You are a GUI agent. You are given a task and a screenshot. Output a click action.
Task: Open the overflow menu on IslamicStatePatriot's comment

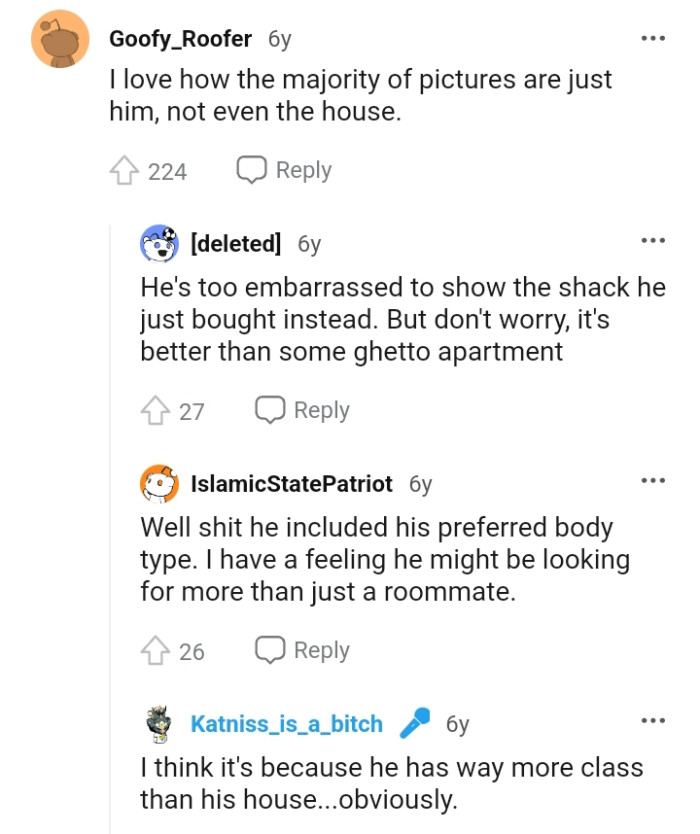[651, 479]
